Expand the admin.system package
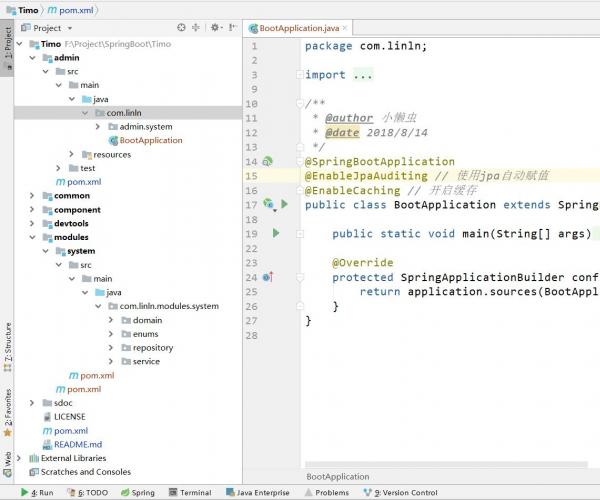 pyautogui.click(x=98, y=127)
